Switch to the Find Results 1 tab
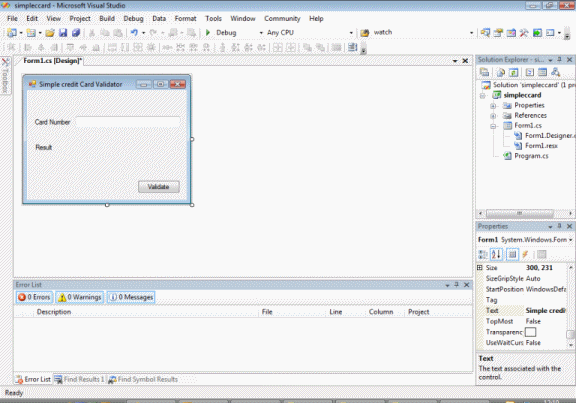 coord(80,379)
